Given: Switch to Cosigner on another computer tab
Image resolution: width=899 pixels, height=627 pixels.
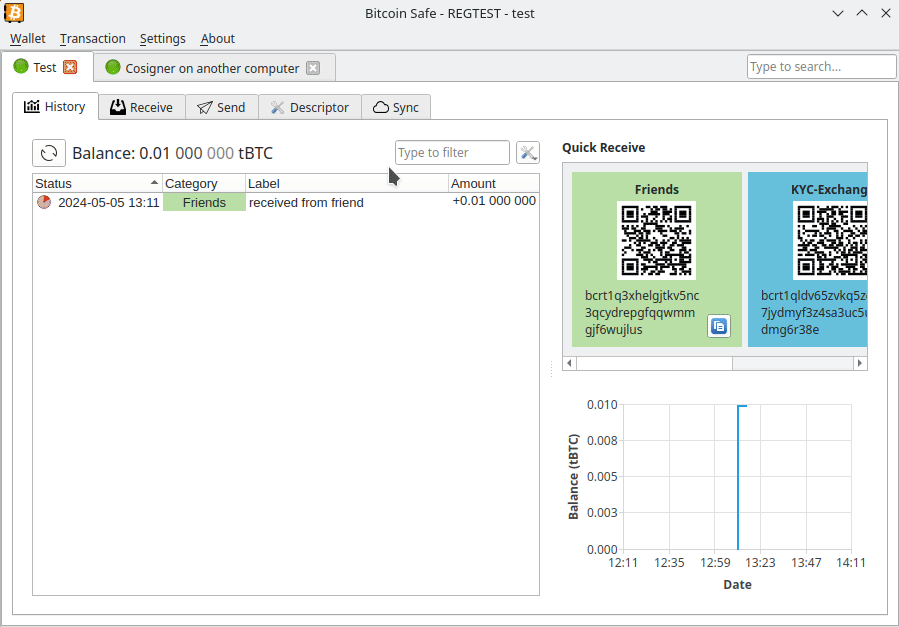Looking at the screenshot, I should point(212,68).
